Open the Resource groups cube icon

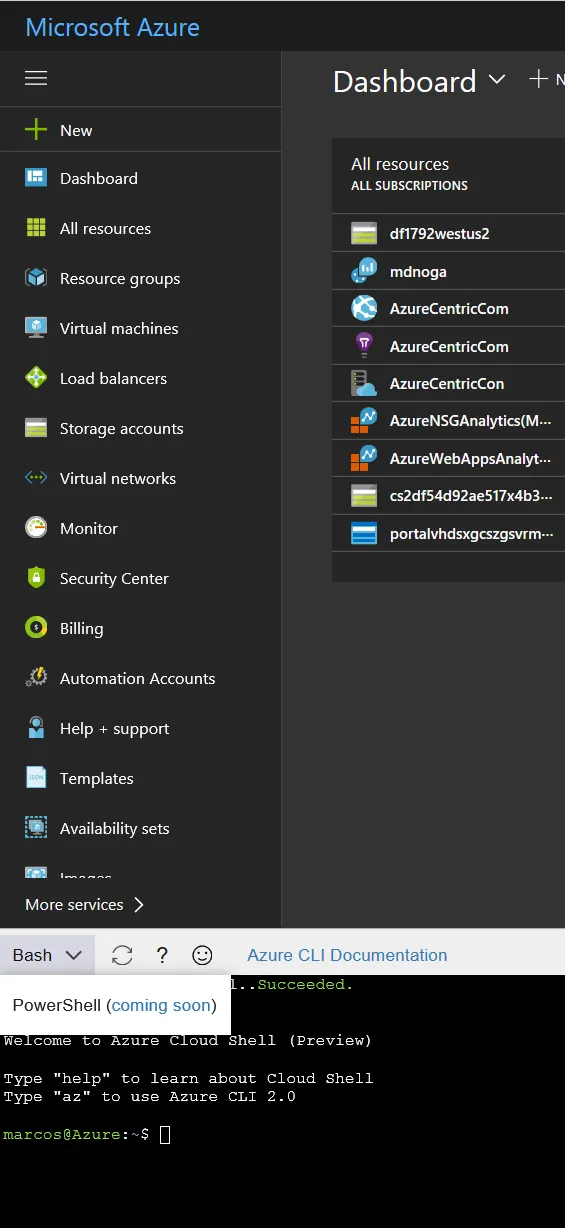pyautogui.click(x=36, y=278)
